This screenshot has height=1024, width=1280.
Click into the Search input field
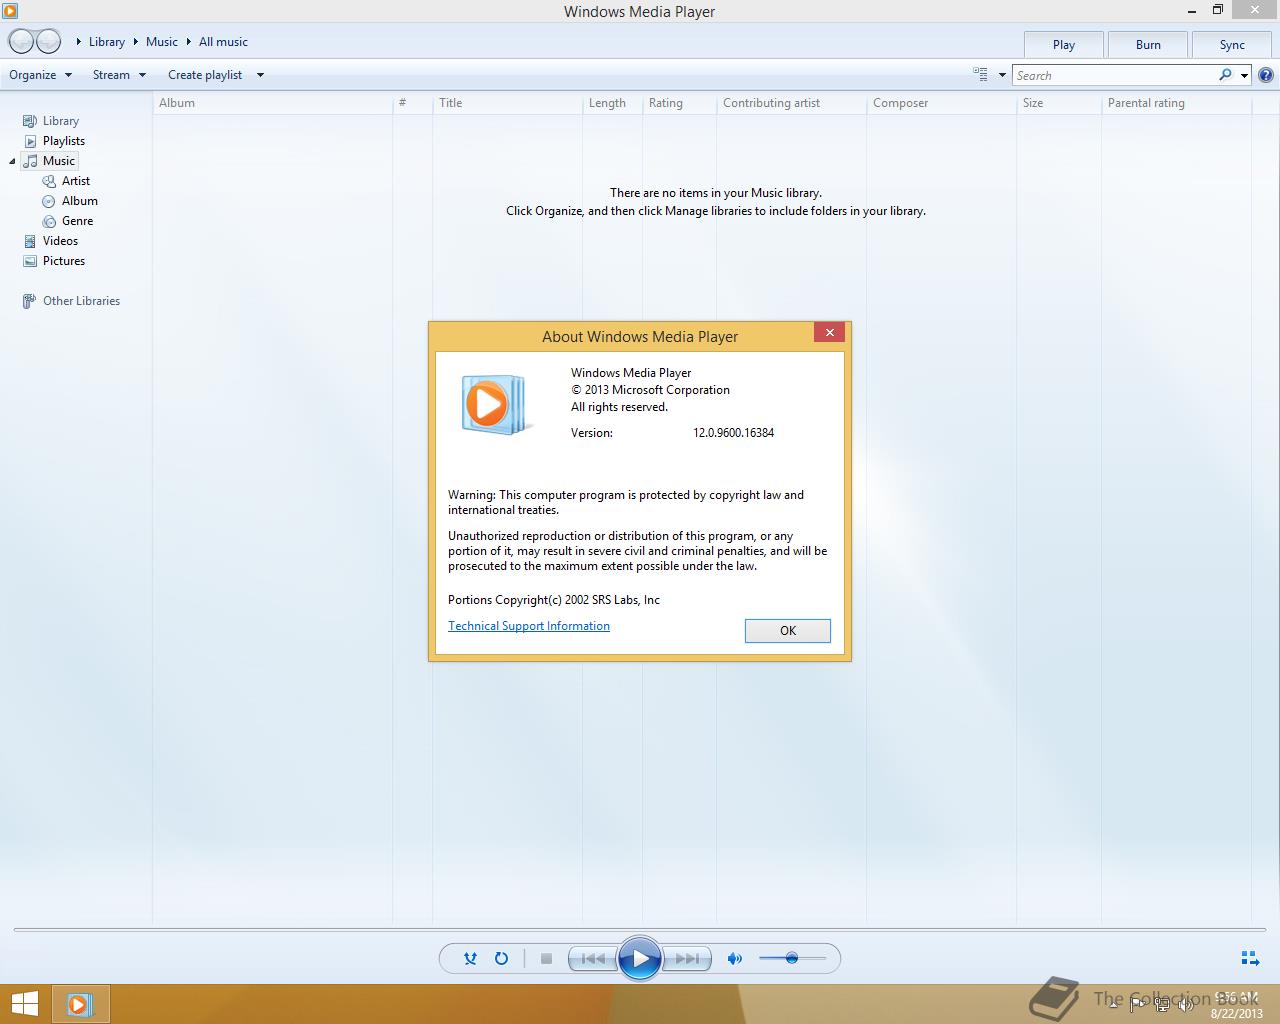1116,75
